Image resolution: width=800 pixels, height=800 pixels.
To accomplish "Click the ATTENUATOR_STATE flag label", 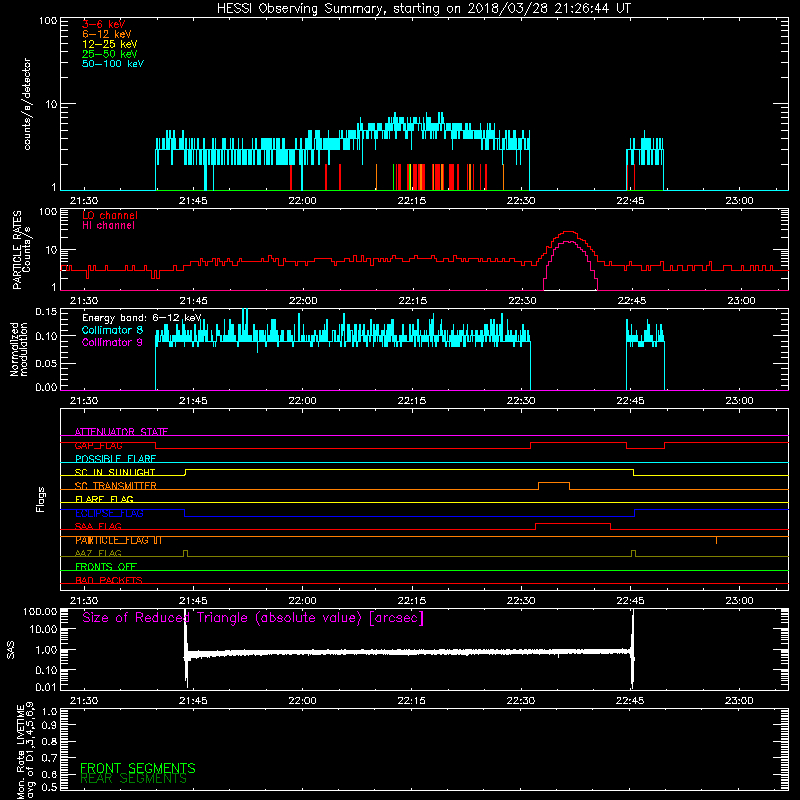I will 121,432.
